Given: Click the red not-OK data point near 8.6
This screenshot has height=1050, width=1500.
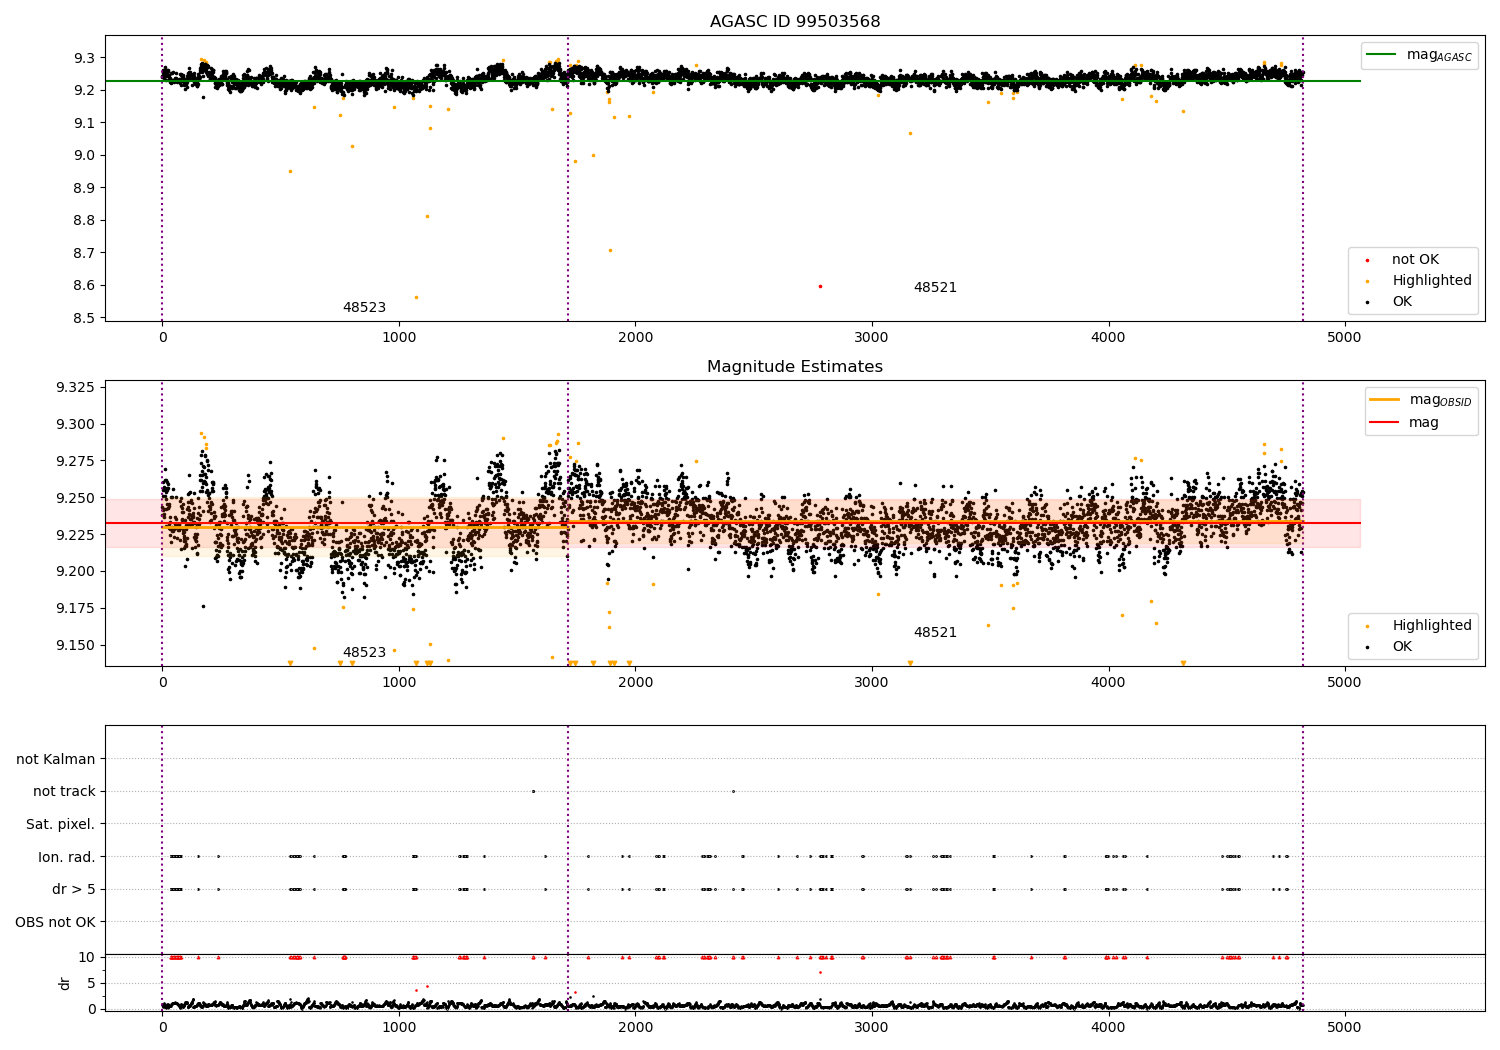Looking at the screenshot, I should pos(820,286).
